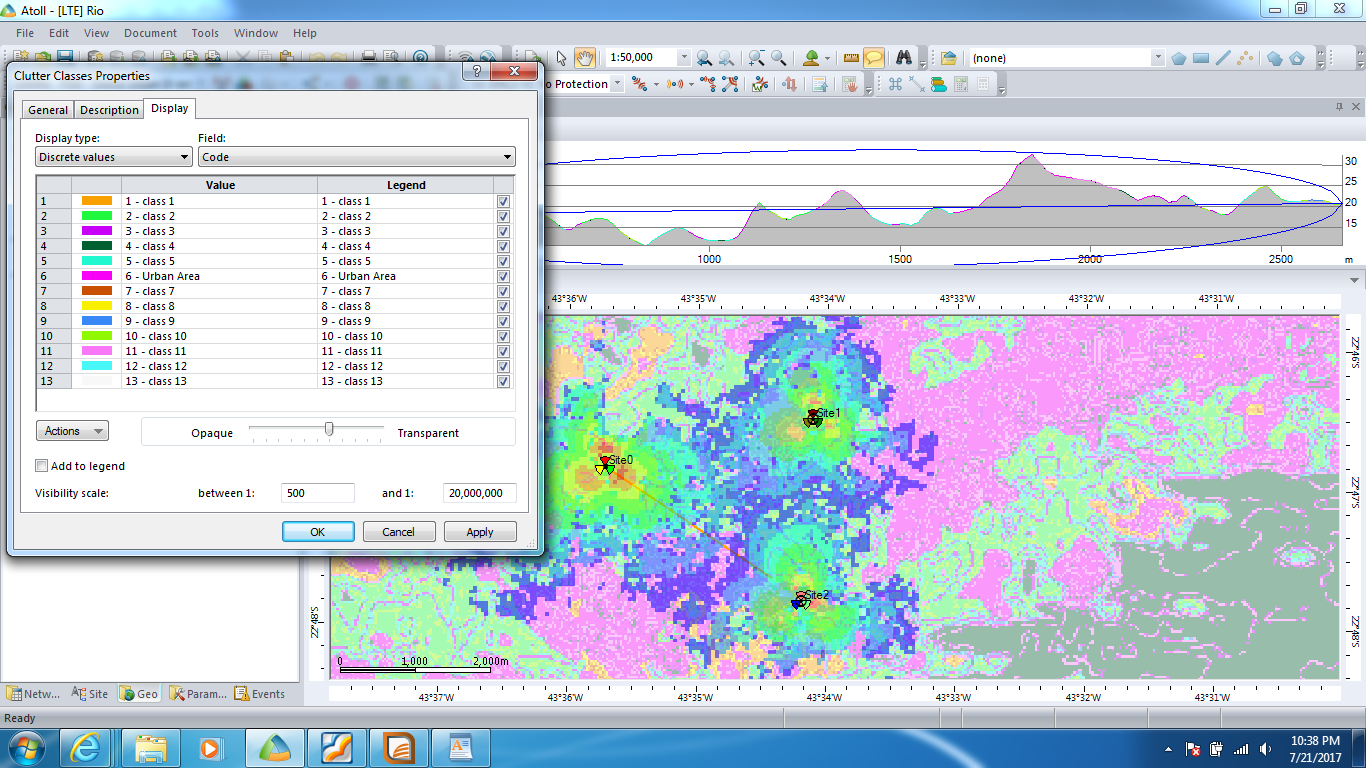The width and height of the screenshot is (1366, 768).
Task: Uncheck the class 10 row checkbox
Action: (503, 336)
